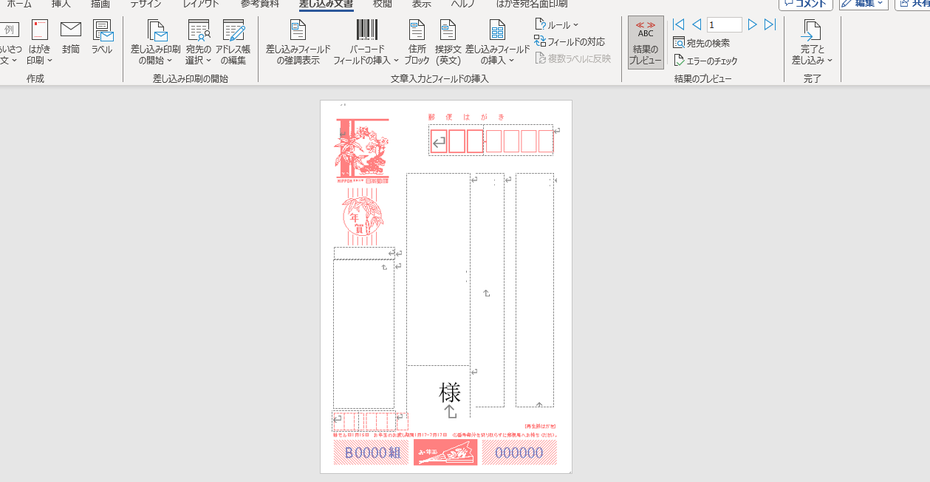Click 挨拶文 (英文) greeting line button
The width and height of the screenshot is (930, 482).
(448, 43)
